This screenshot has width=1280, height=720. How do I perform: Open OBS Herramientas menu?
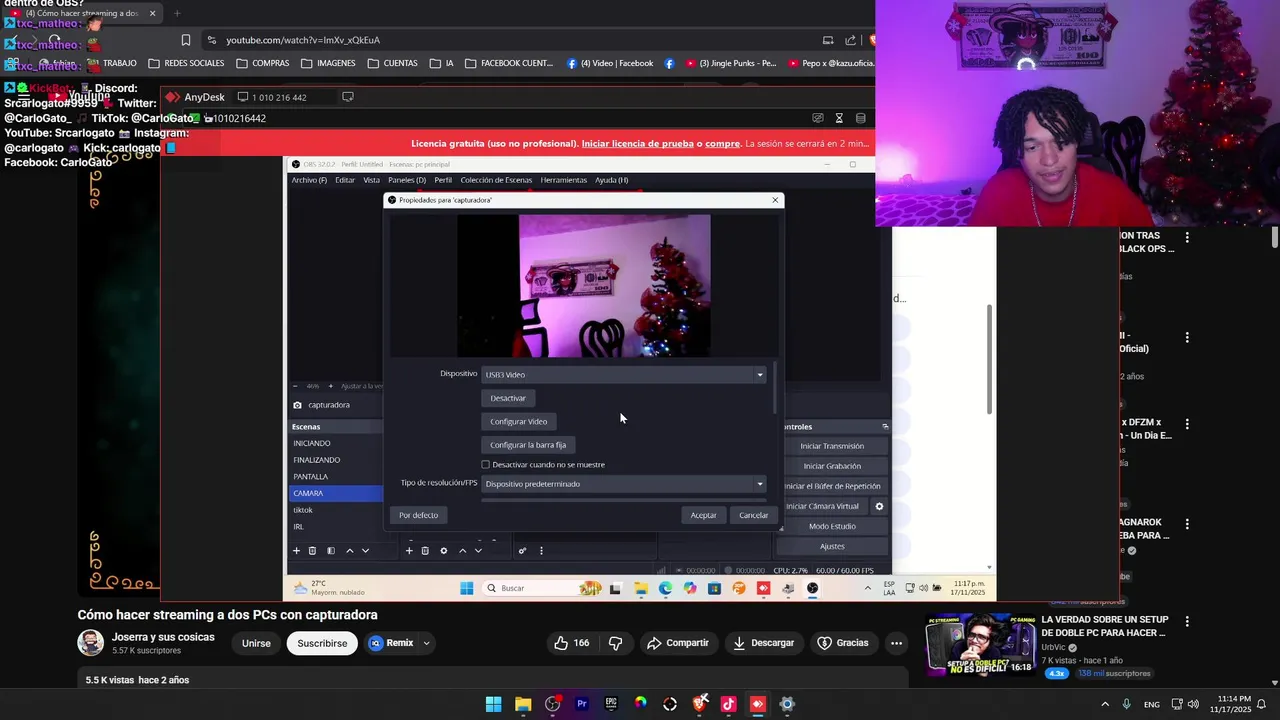tap(564, 180)
